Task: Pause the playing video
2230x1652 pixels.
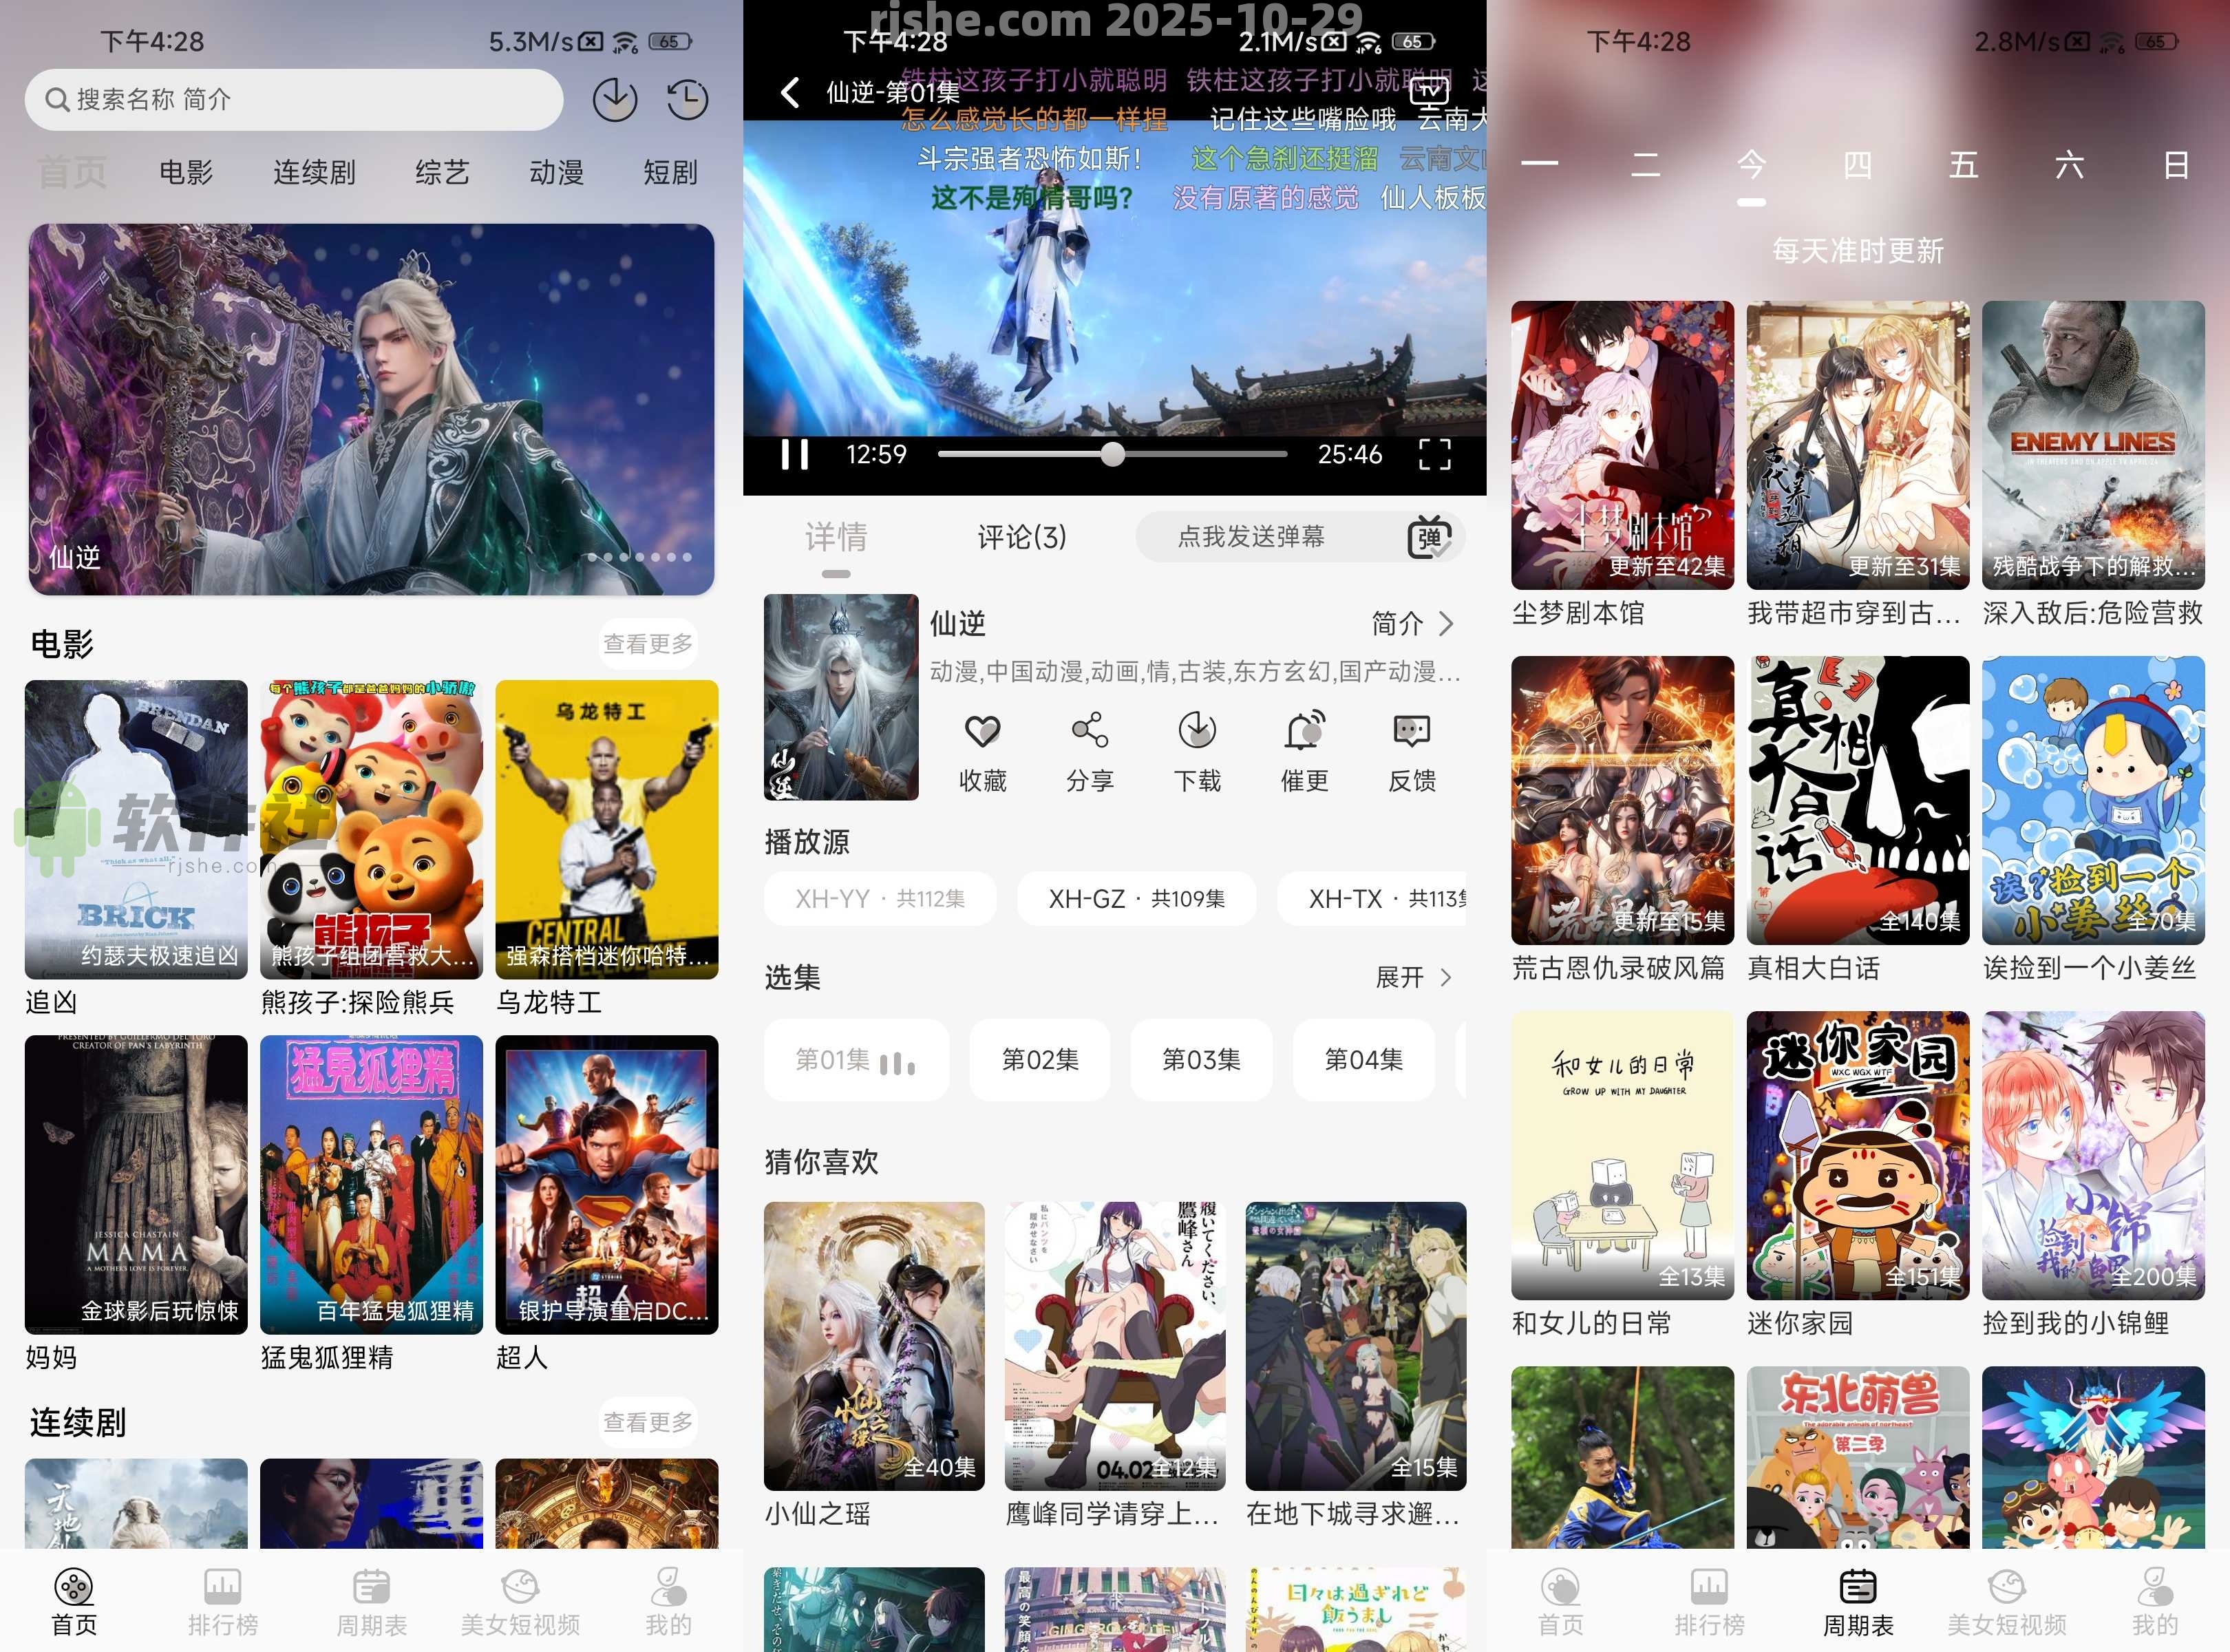Action: click(x=795, y=454)
